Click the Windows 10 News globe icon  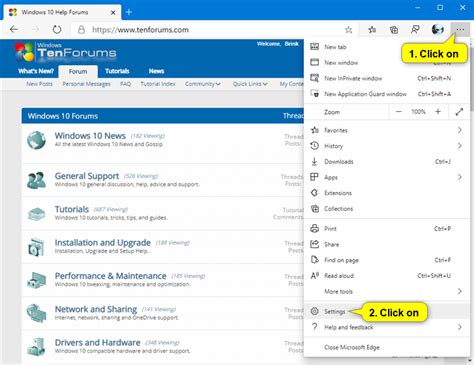(36, 140)
